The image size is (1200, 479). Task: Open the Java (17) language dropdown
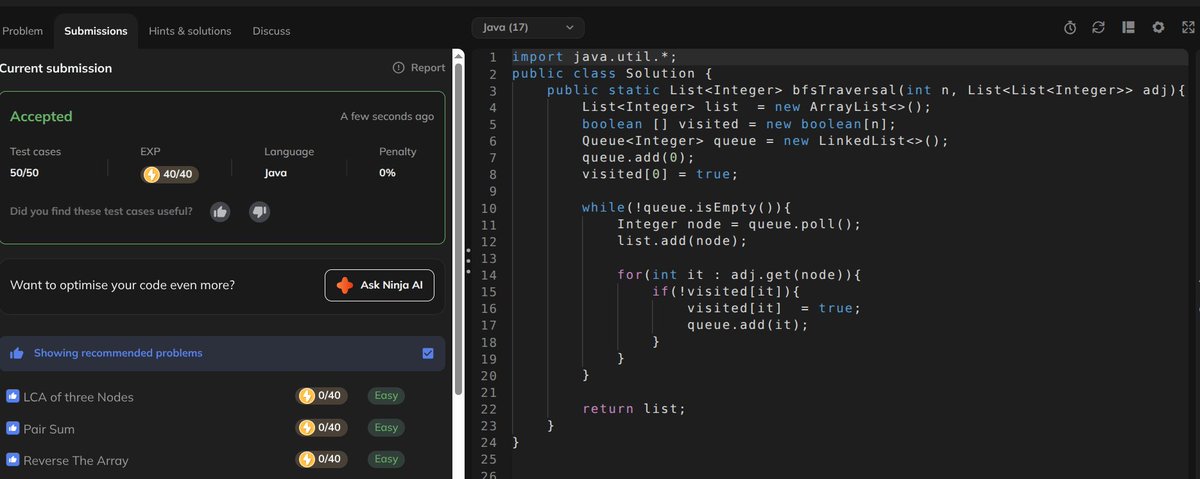coord(528,28)
